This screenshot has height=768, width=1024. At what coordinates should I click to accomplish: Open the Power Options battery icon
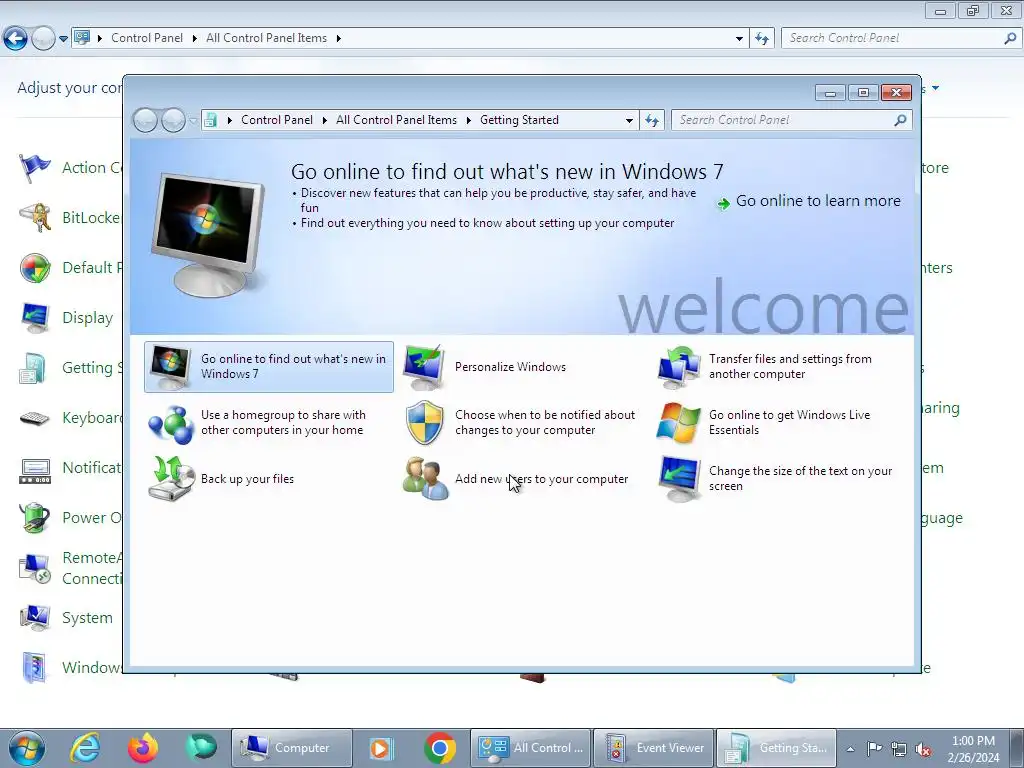coord(35,518)
